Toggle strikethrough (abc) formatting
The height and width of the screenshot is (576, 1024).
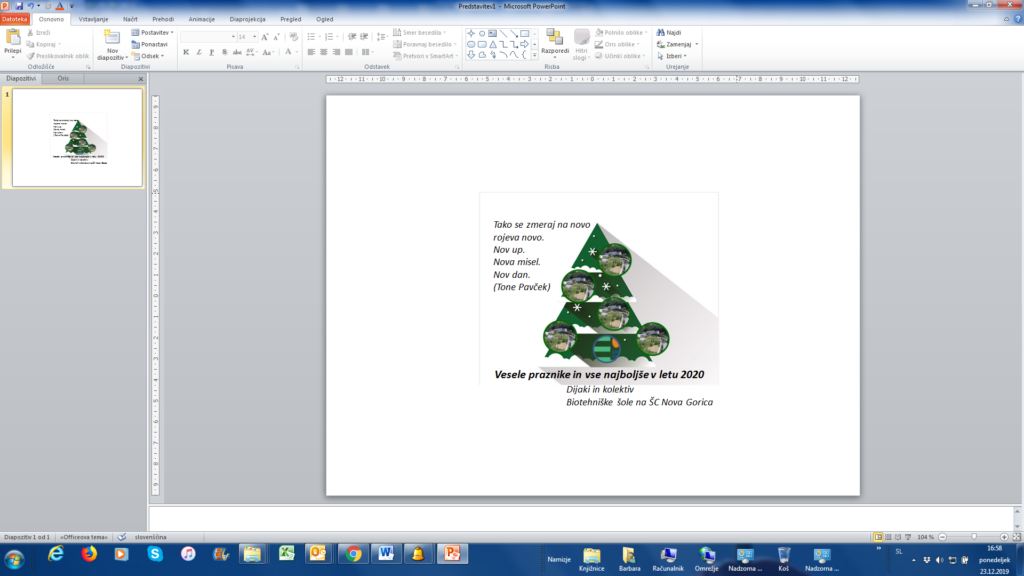(x=236, y=52)
